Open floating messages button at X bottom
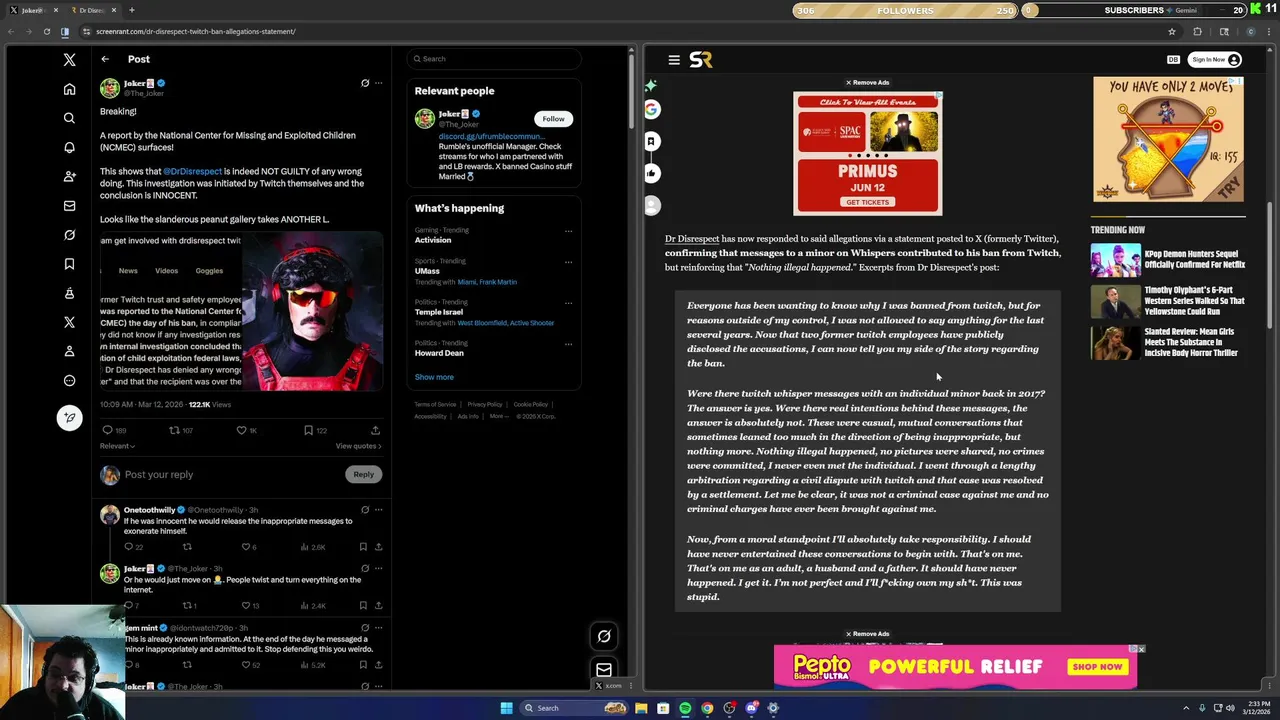 pyautogui.click(x=604, y=670)
